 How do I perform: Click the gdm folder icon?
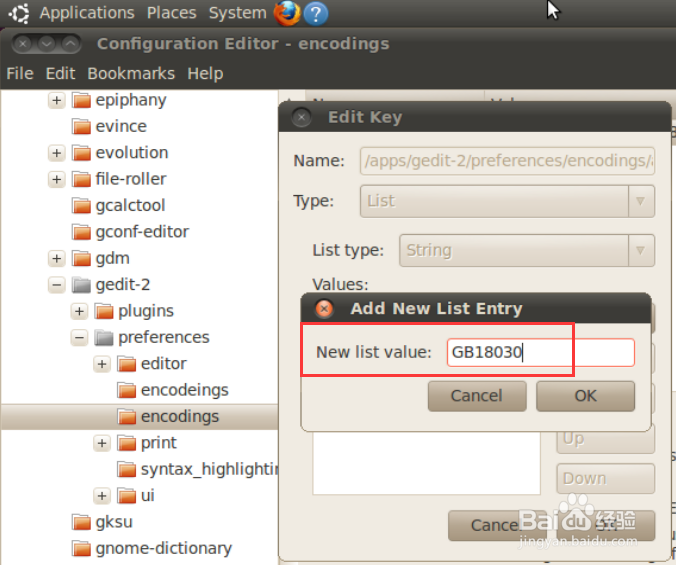pos(81,259)
